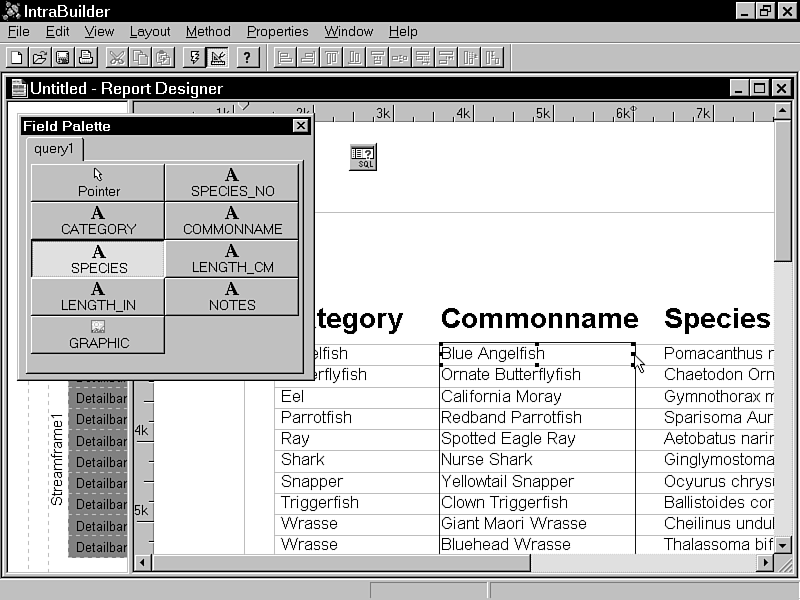Select the SQL query object icon

click(363, 157)
